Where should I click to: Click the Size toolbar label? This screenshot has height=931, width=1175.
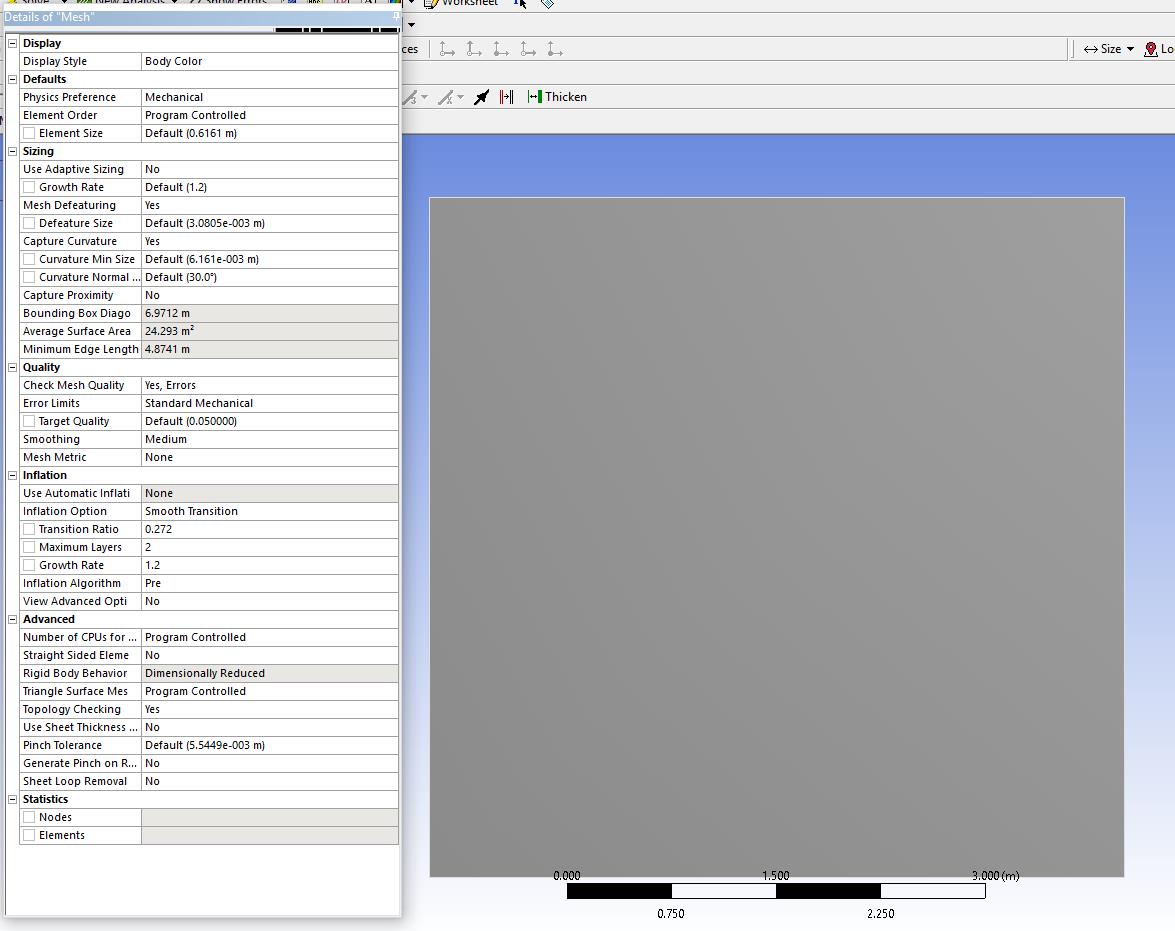coord(1111,49)
